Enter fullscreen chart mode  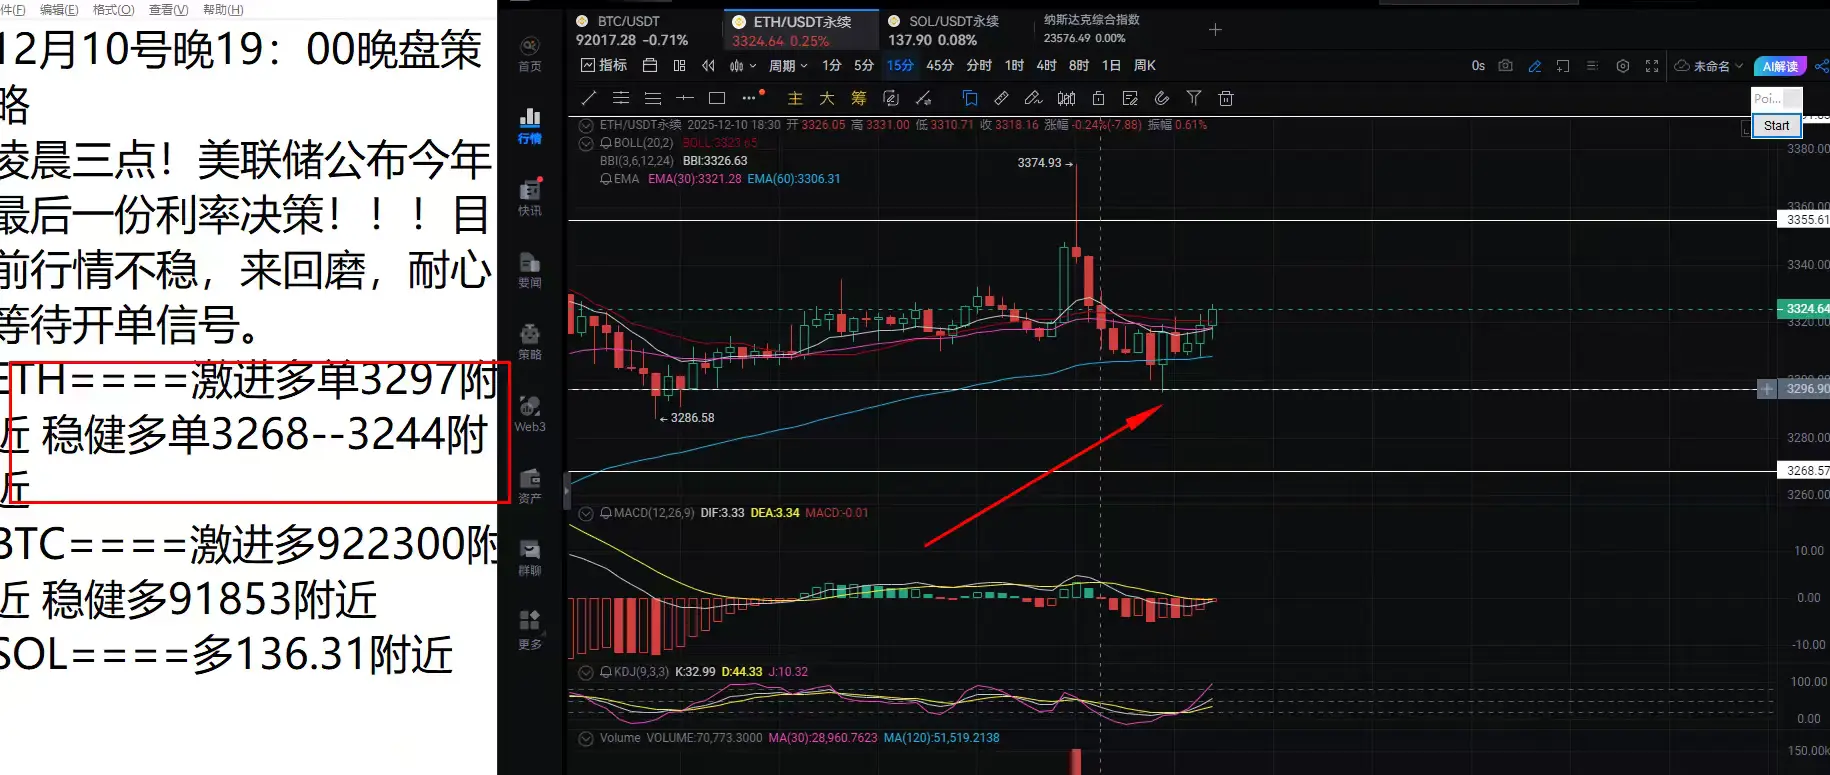pos(1652,66)
